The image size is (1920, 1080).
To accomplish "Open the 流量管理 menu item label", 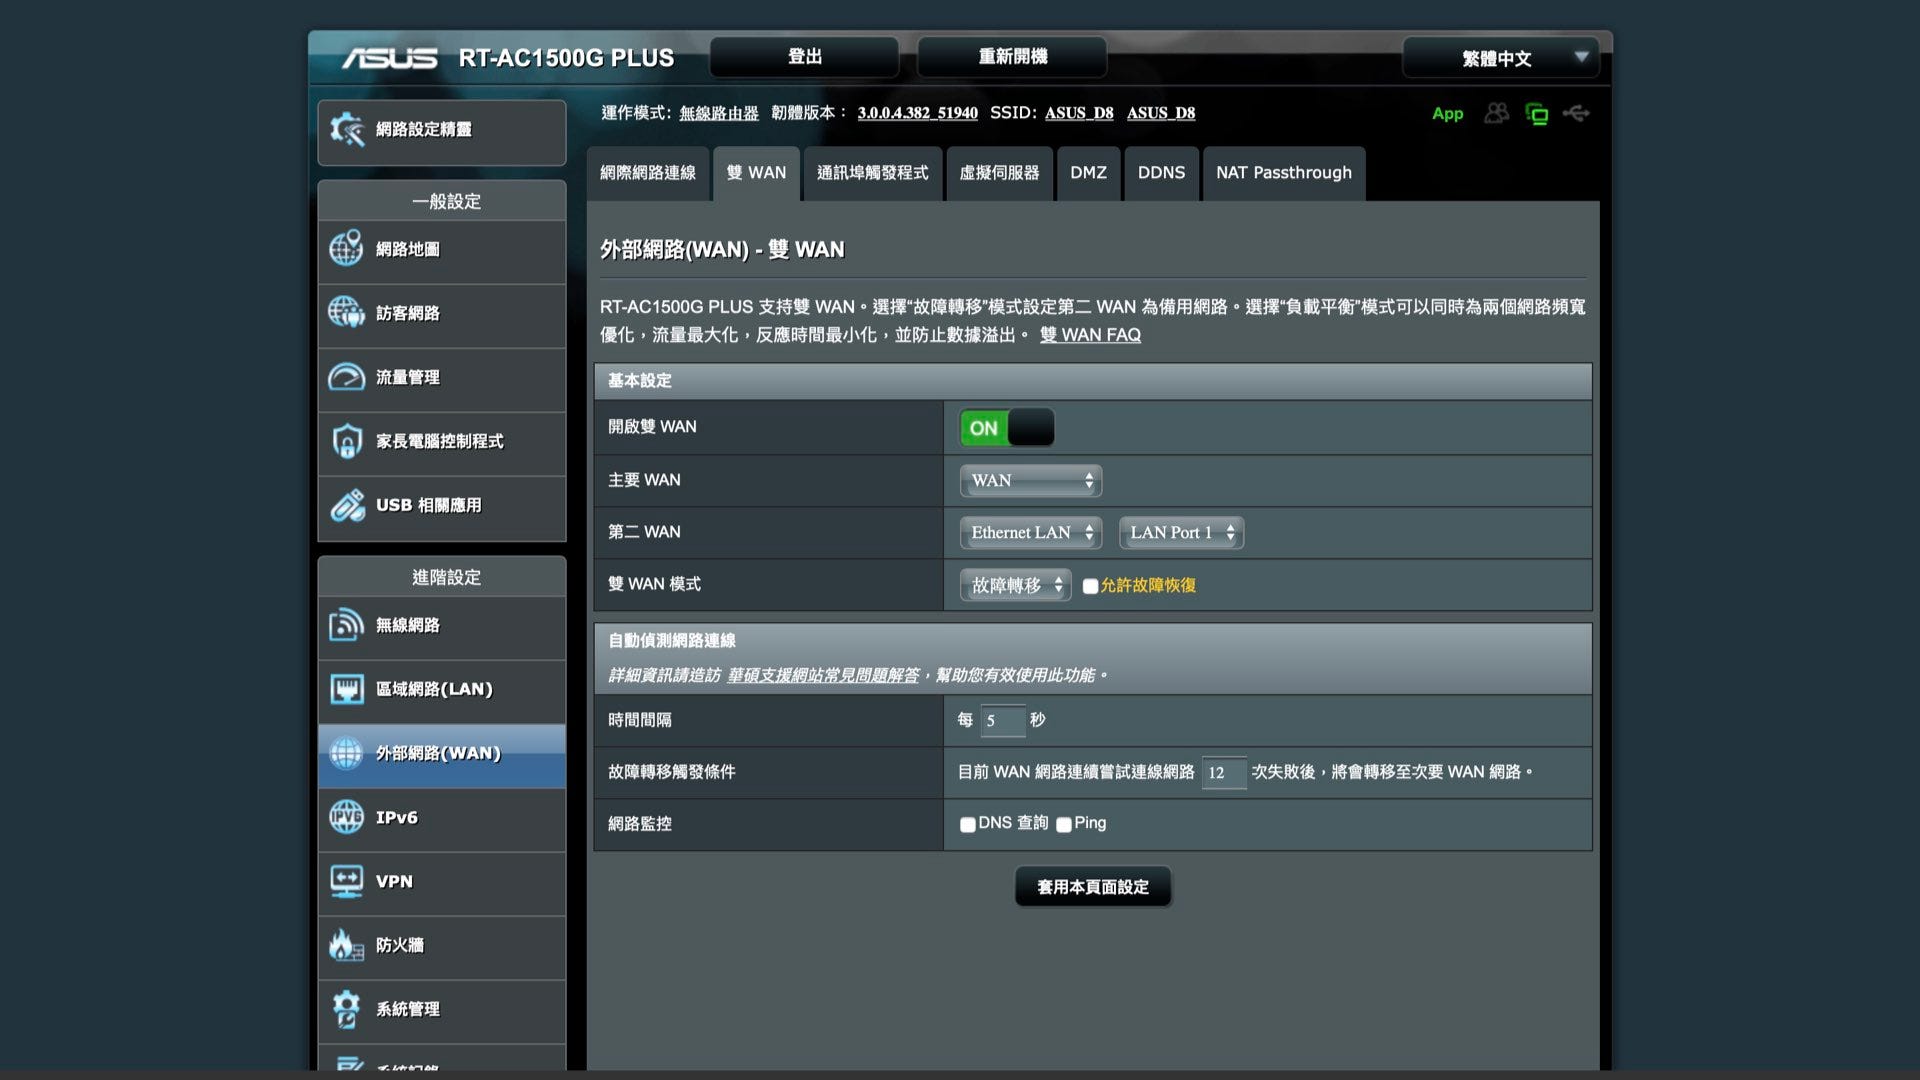I will (x=408, y=377).
